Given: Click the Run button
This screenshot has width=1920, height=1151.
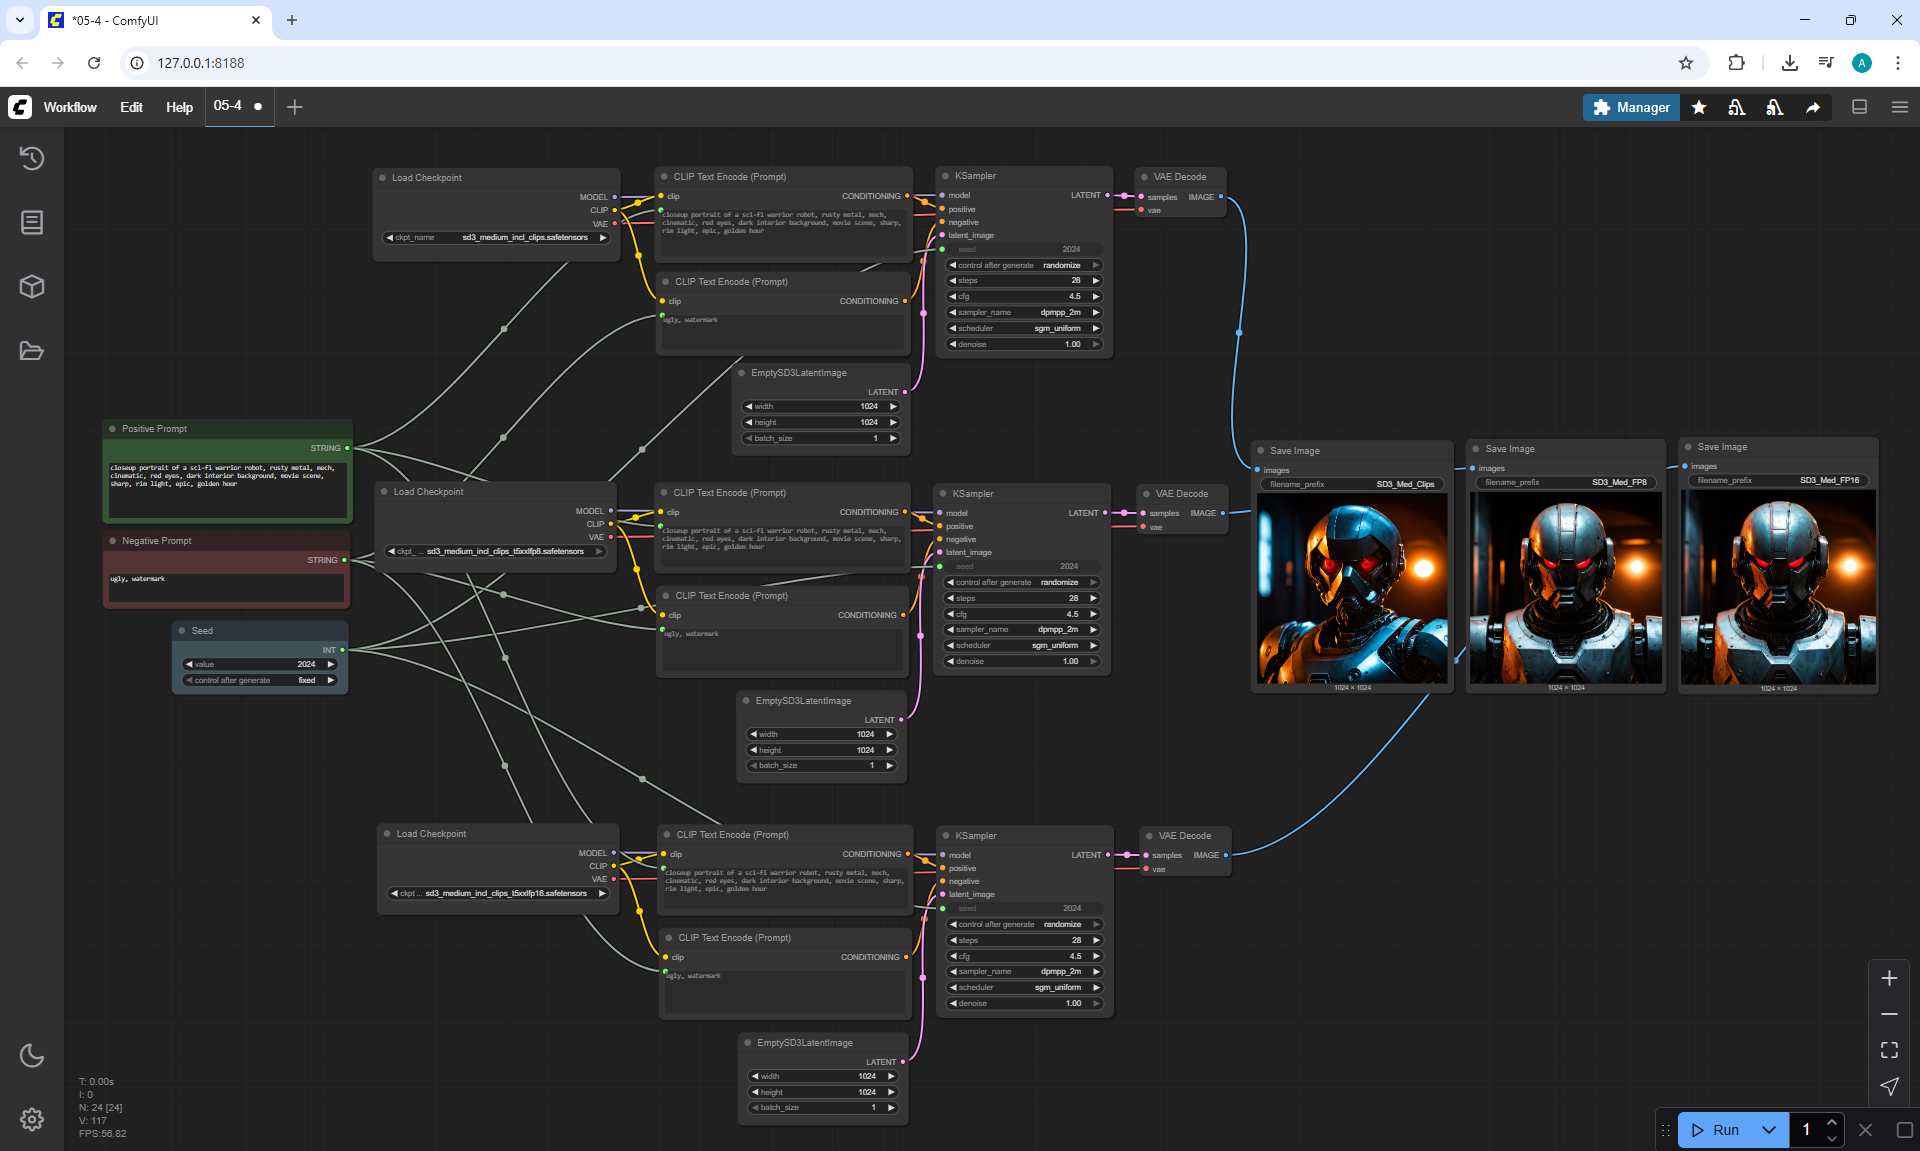Looking at the screenshot, I should pyautogui.click(x=1718, y=1130).
